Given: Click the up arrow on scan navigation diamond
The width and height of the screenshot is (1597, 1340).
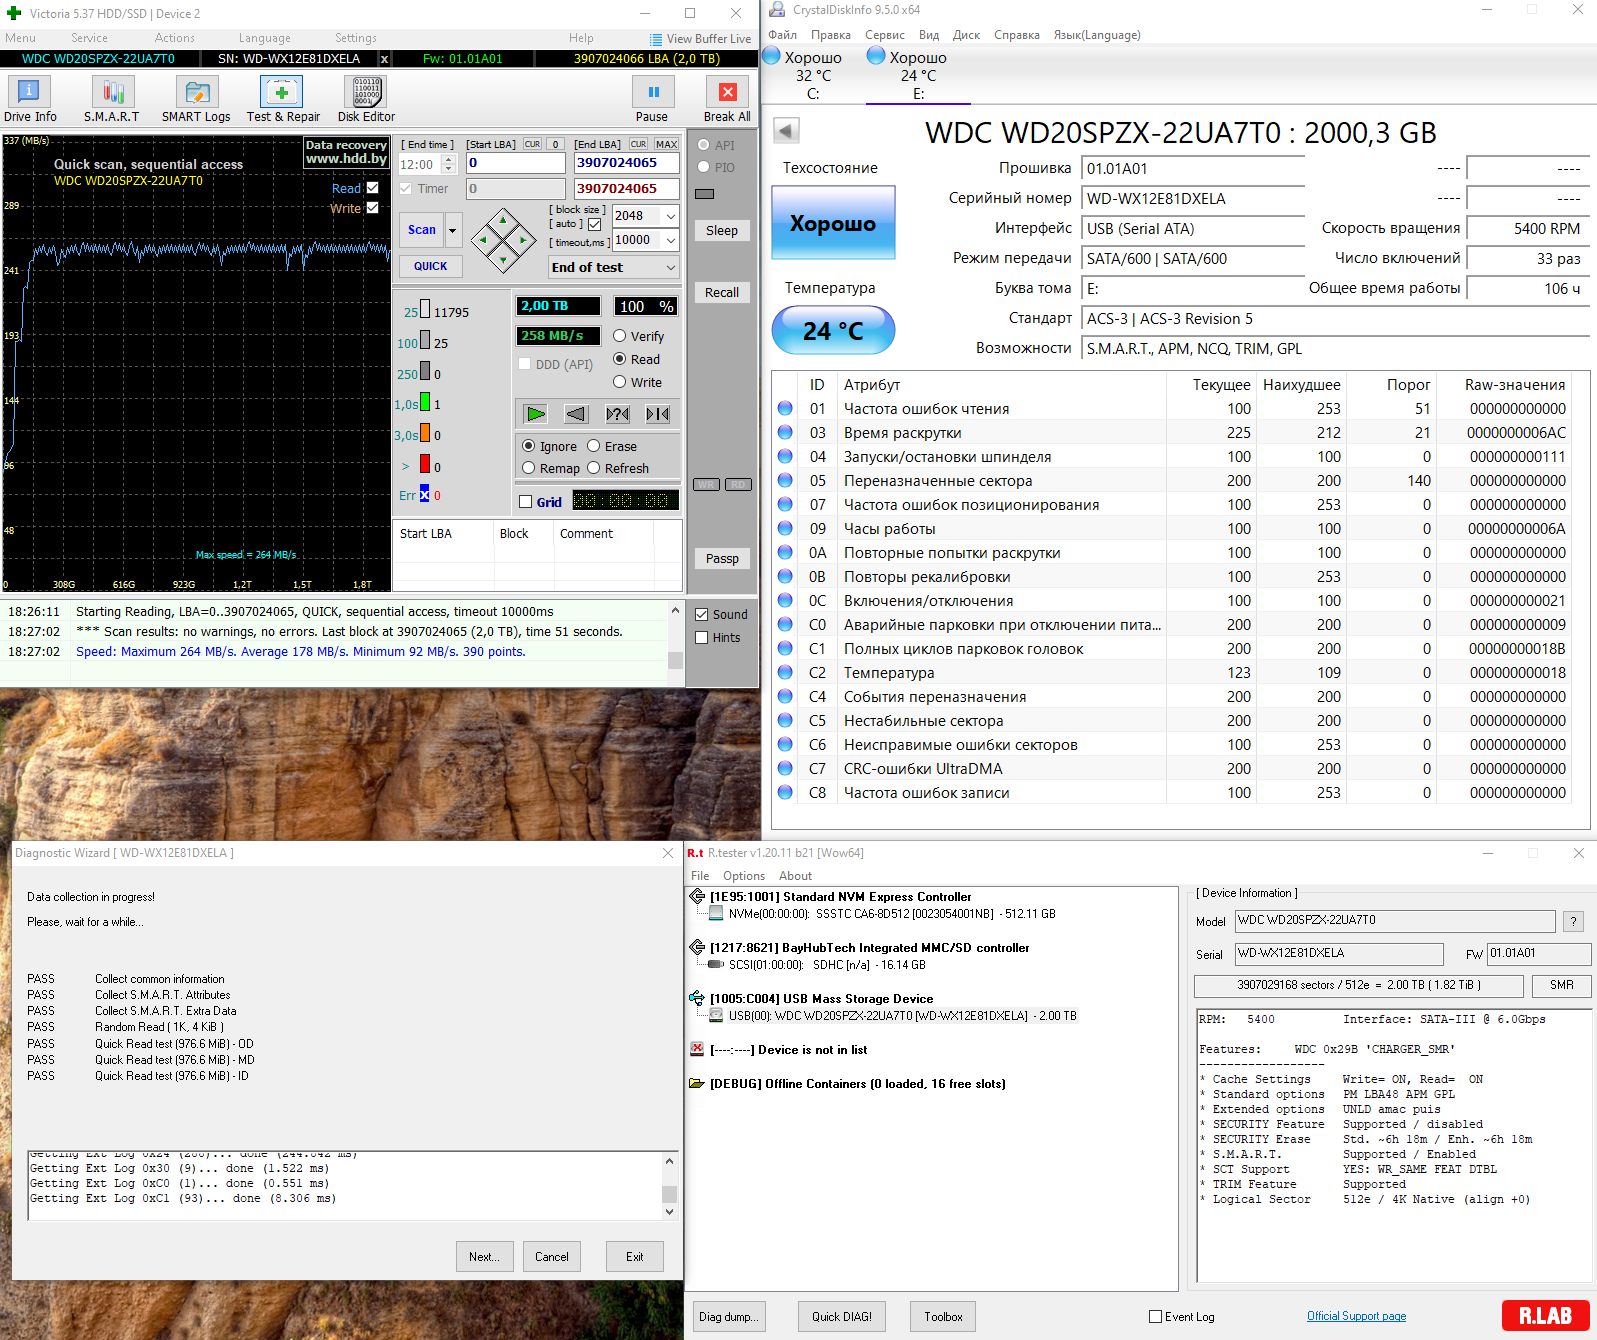Looking at the screenshot, I should click(x=503, y=220).
